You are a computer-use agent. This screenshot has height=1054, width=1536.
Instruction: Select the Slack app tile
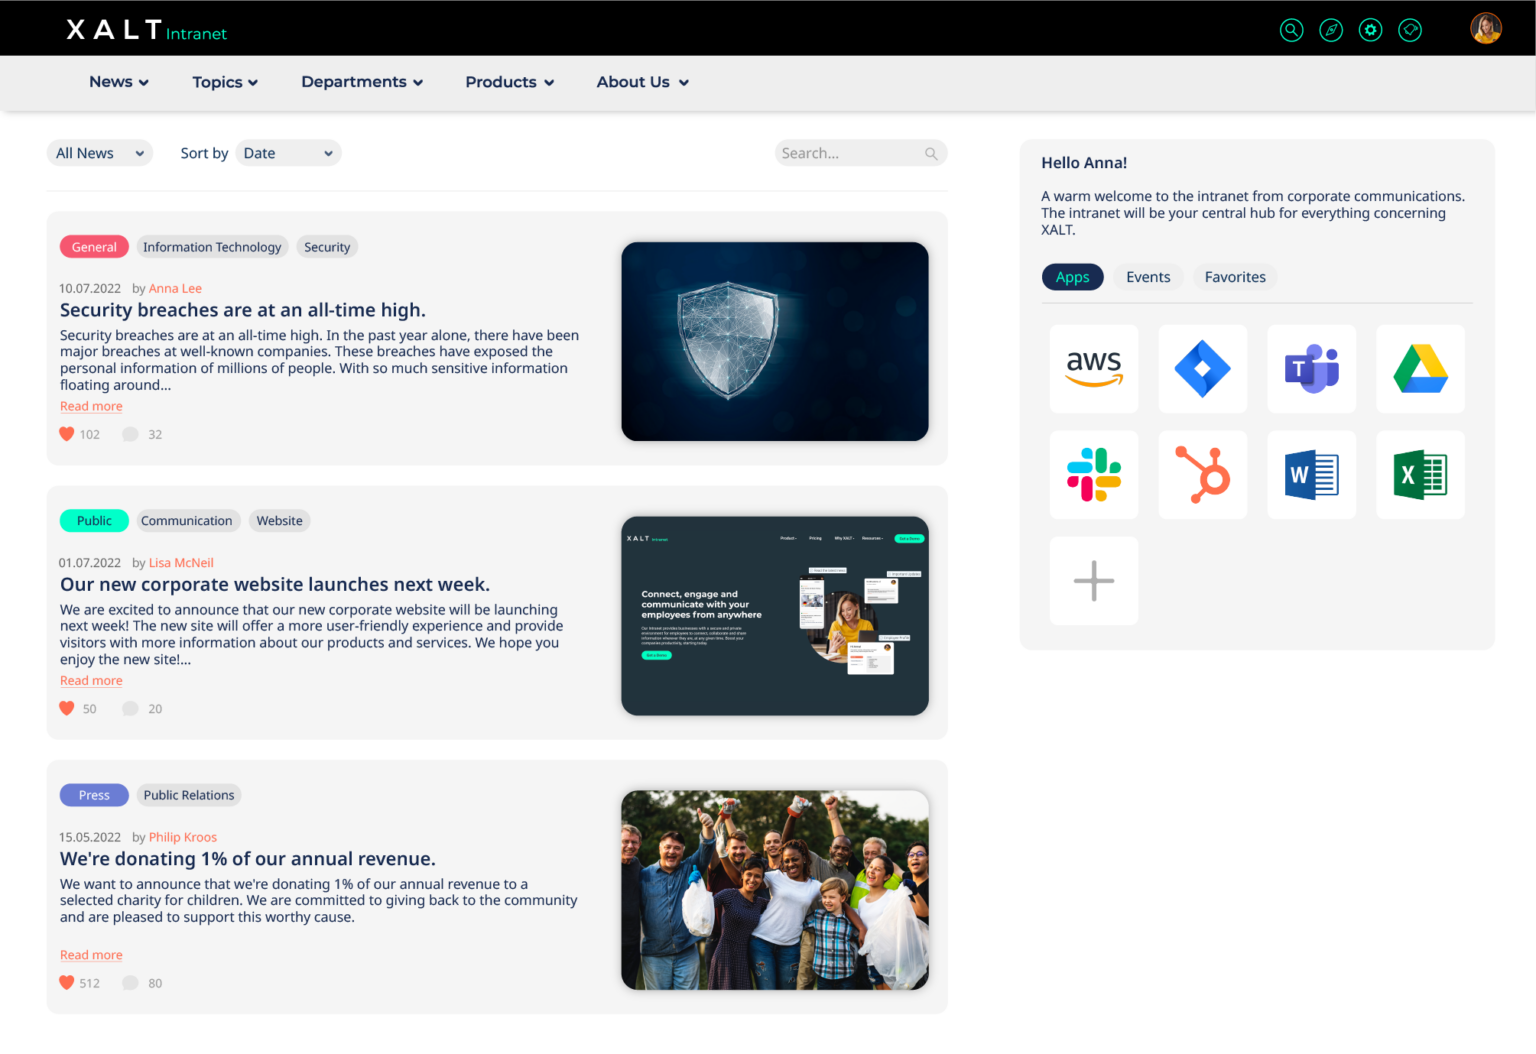click(1093, 474)
